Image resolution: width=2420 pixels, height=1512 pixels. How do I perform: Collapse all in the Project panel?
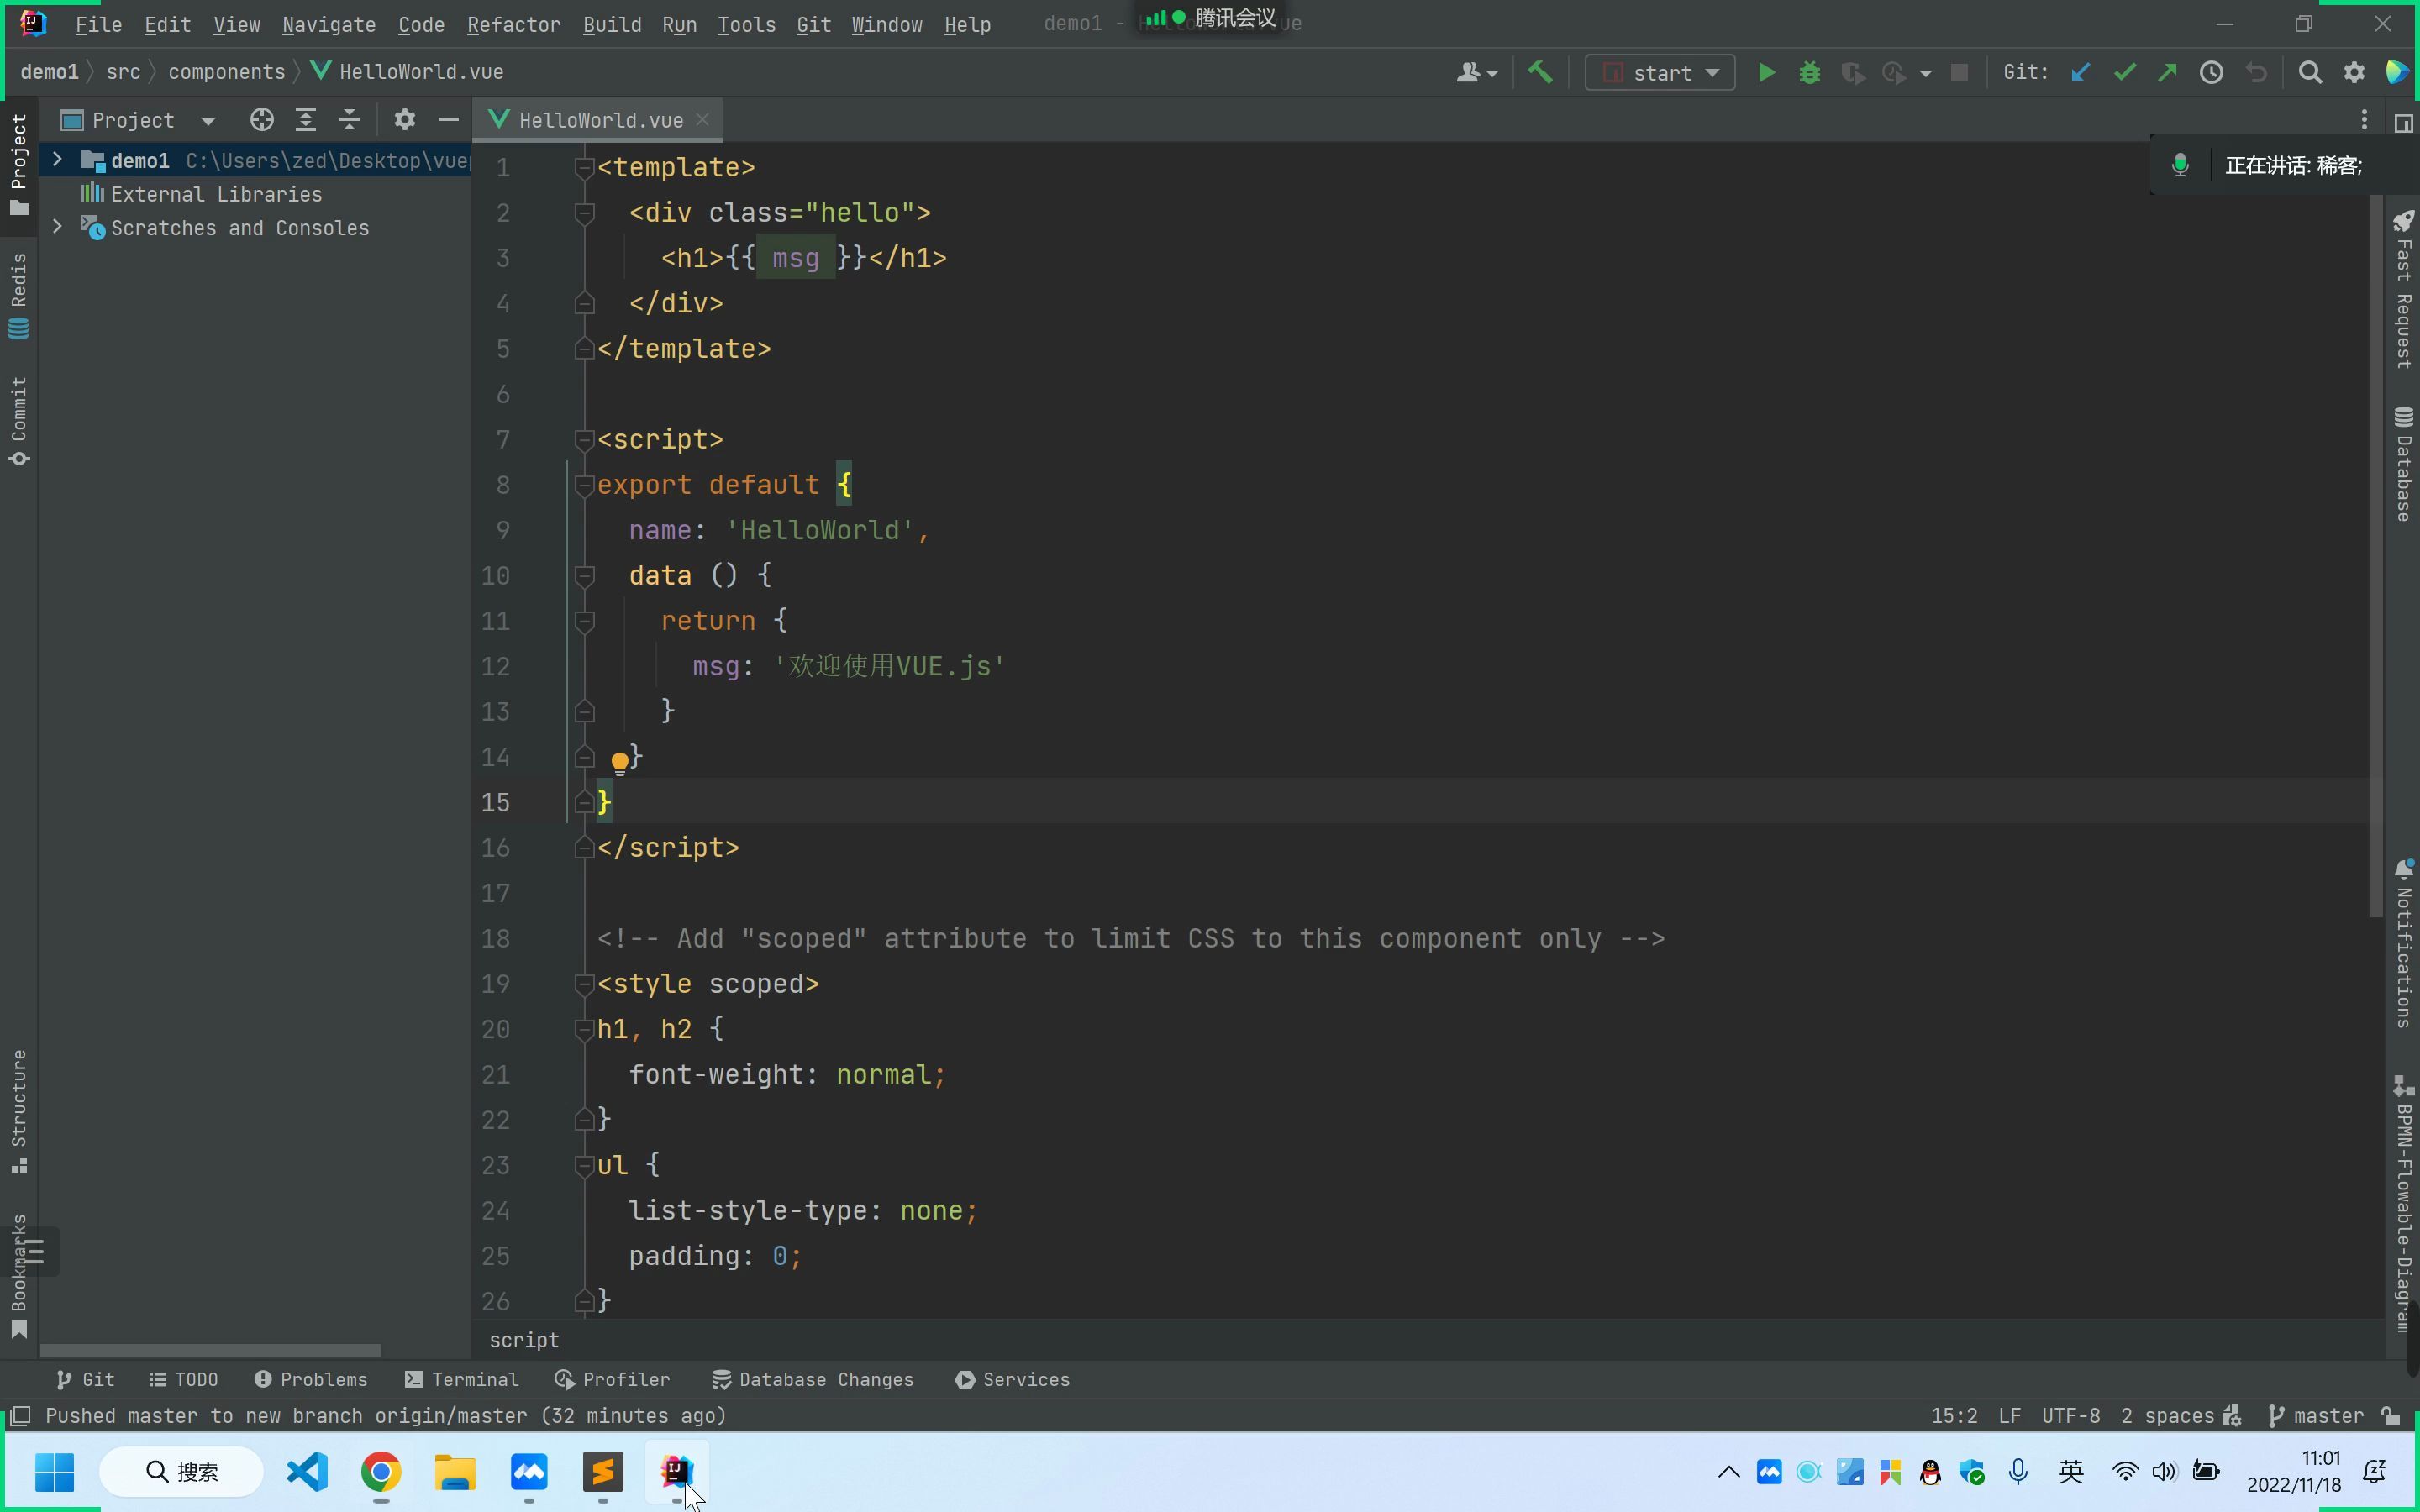click(349, 120)
